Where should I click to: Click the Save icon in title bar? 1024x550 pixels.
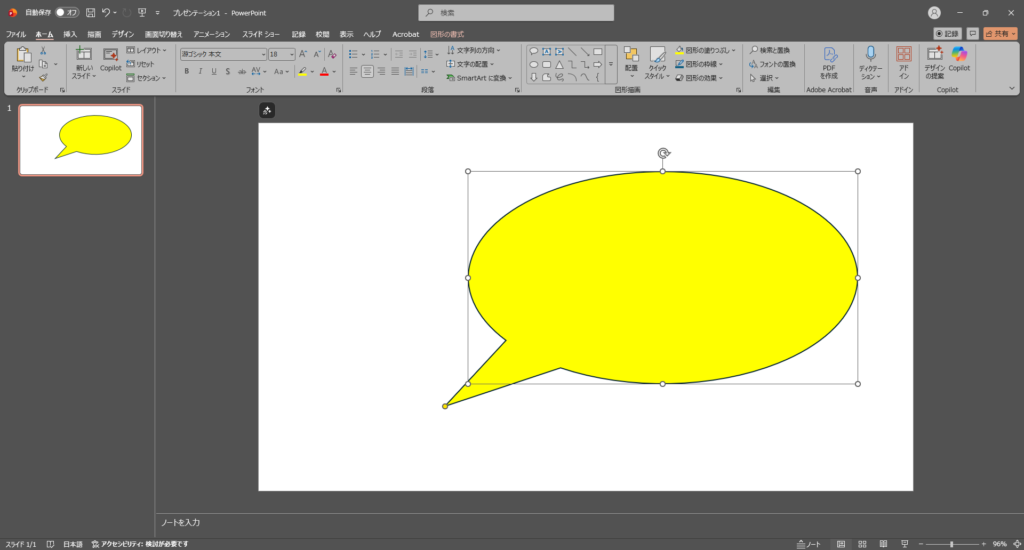(91, 13)
